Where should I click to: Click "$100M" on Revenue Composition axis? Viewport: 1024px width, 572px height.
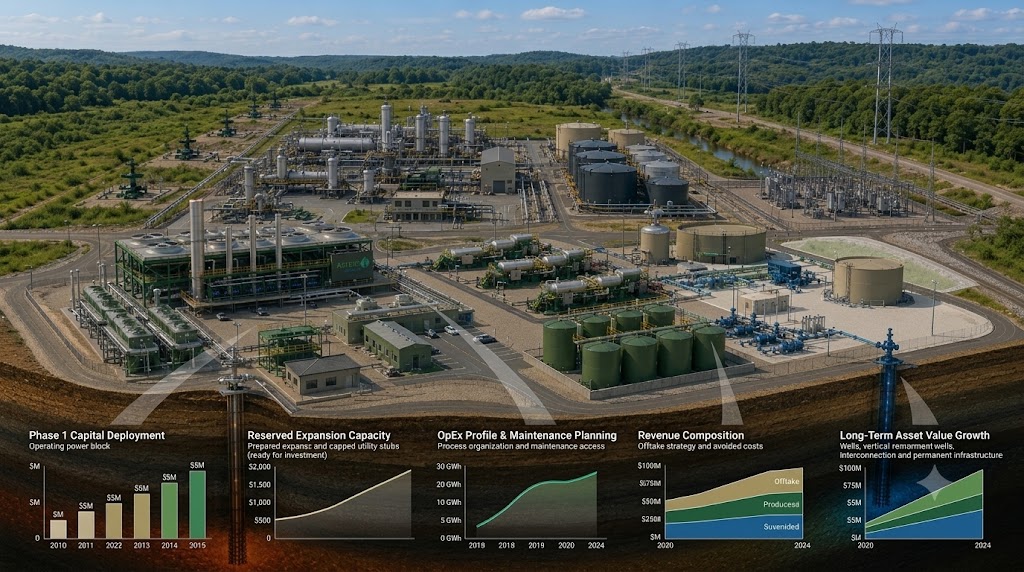click(649, 466)
